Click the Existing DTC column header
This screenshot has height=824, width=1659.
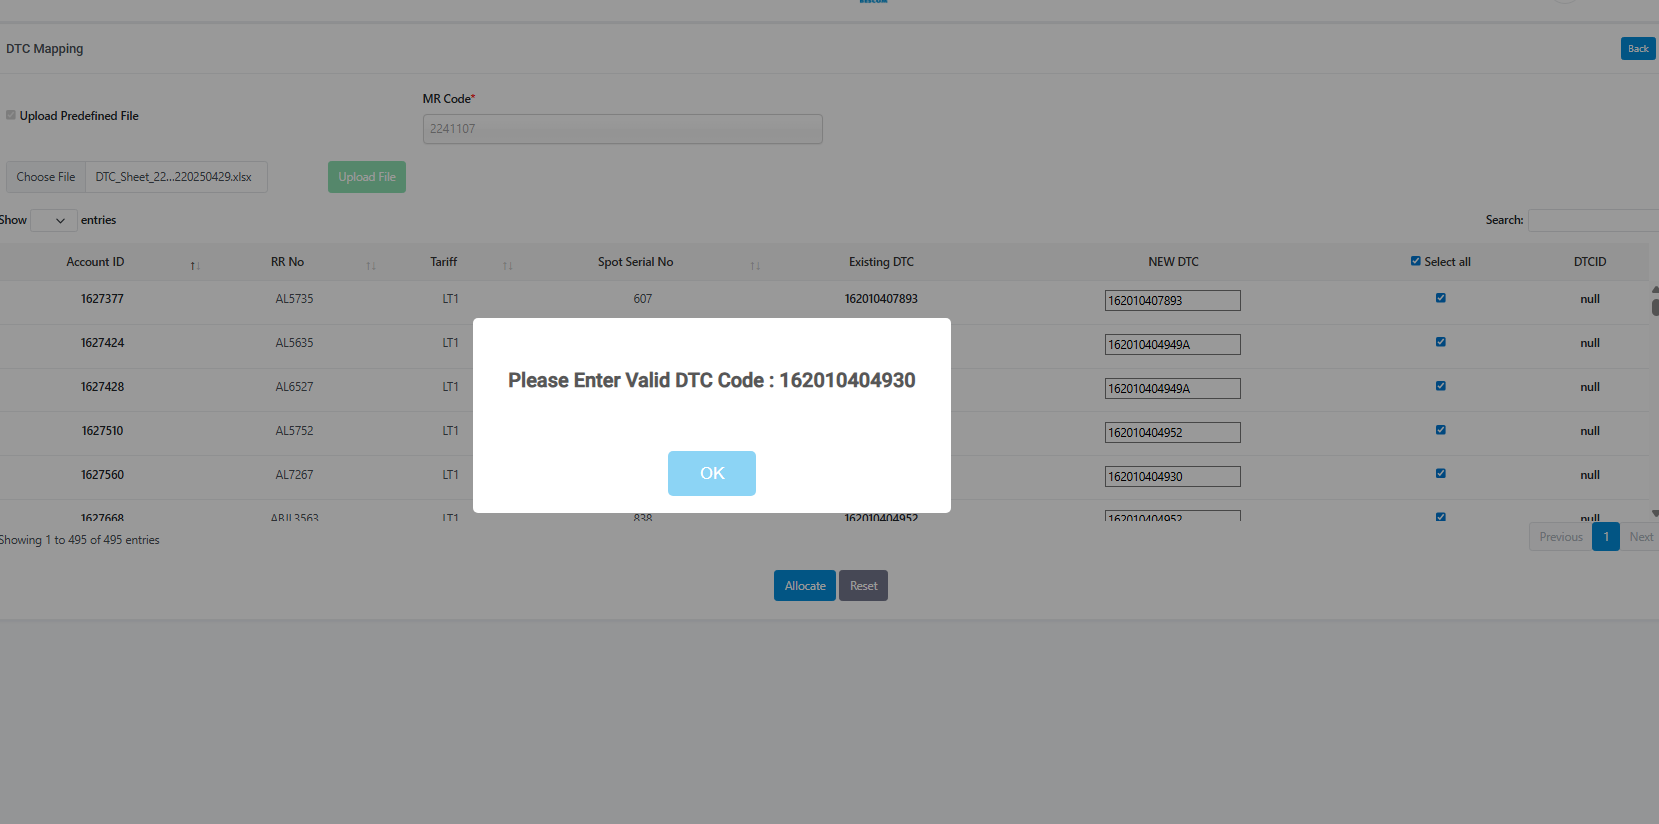[x=881, y=262]
